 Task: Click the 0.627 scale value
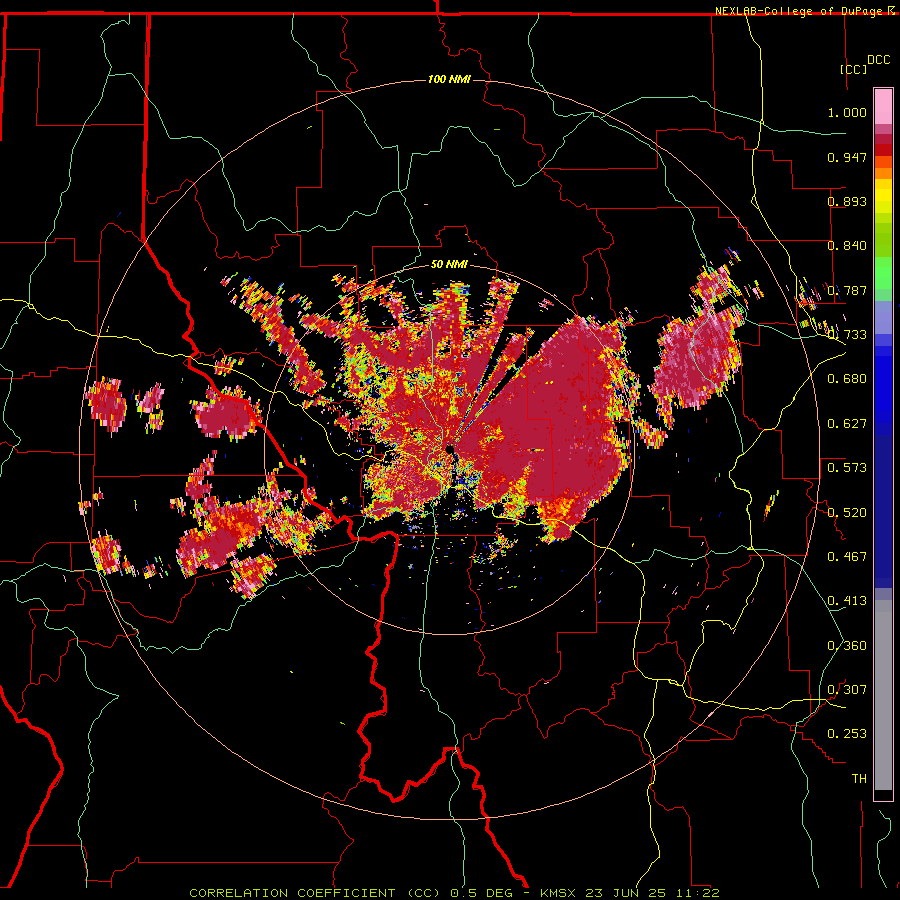(x=847, y=424)
